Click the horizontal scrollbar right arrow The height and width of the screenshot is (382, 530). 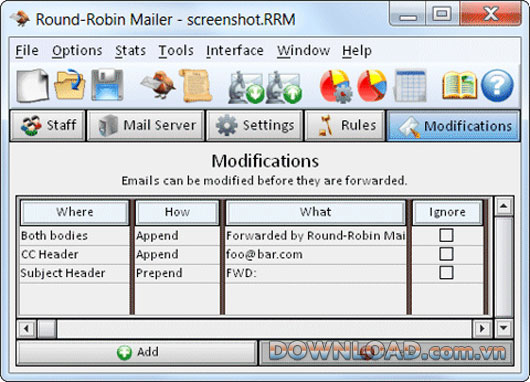click(x=481, y=328)
